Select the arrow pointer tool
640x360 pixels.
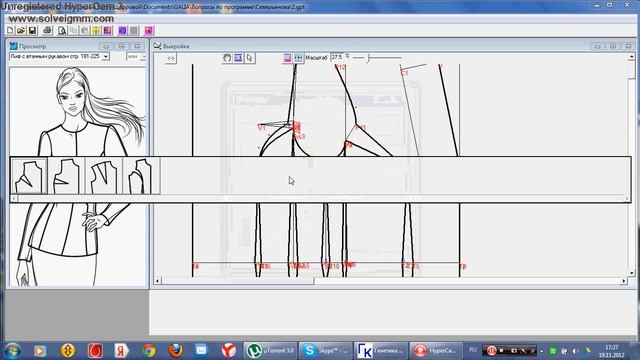click(249, 58)
